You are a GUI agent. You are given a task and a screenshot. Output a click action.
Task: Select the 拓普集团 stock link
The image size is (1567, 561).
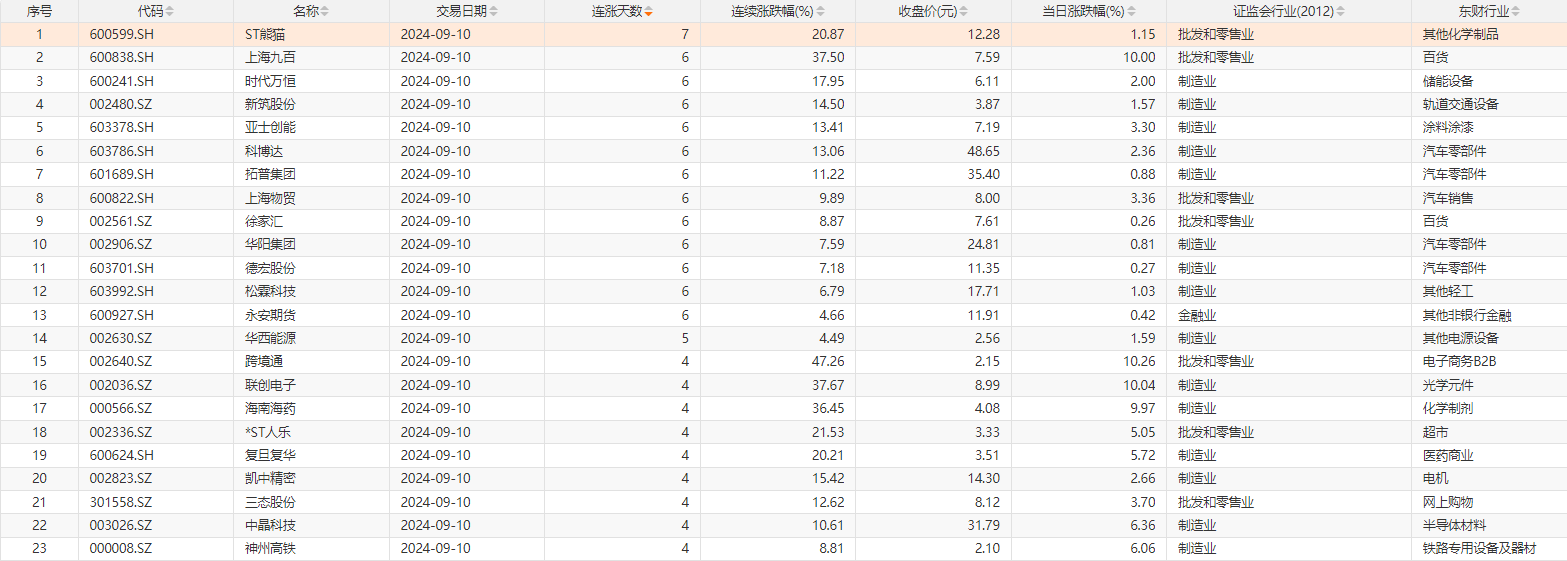[x=270, y=174]
